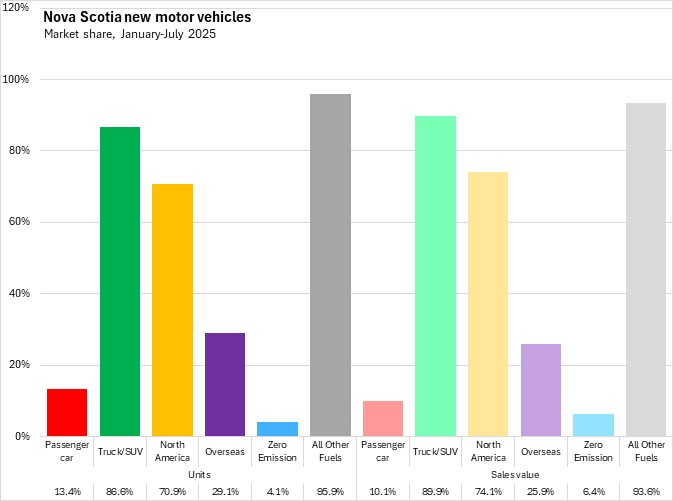Click the 93.6% value in the data table
Image resolution: width=673 pixels, height=501 pixels.
(x=646, y=491)
